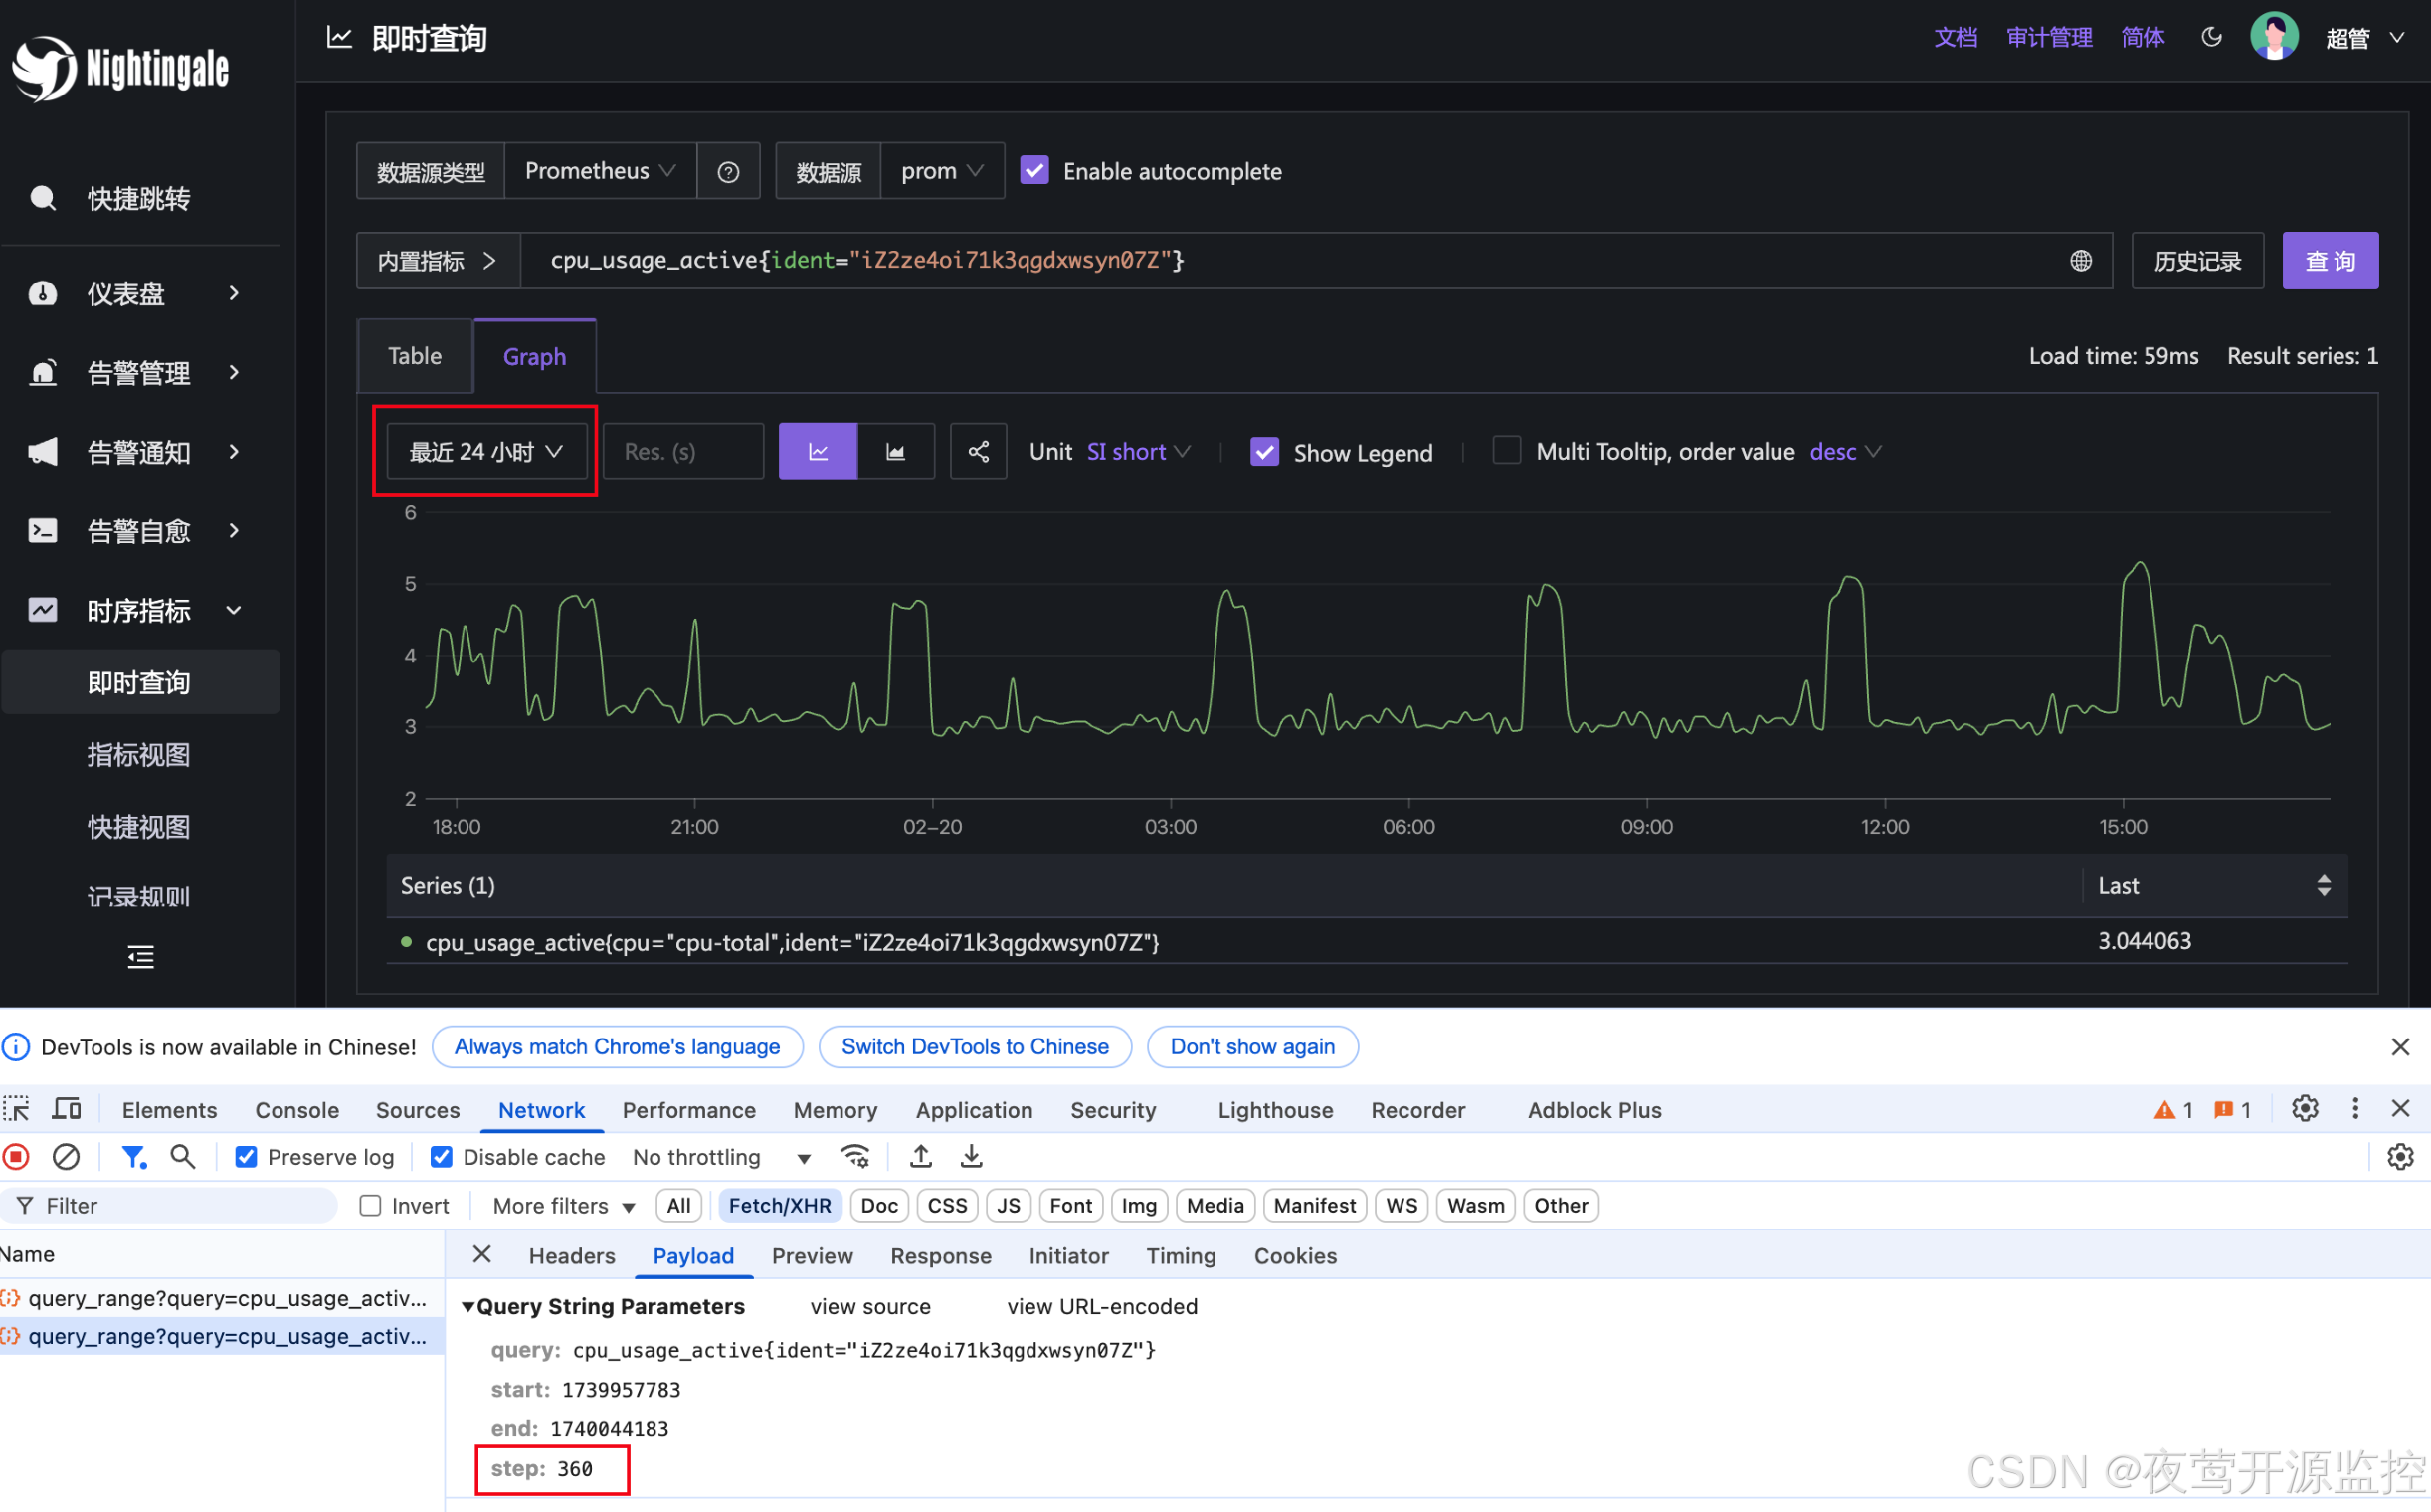
Task: Click the line chart mode icon
Action: 817,452
